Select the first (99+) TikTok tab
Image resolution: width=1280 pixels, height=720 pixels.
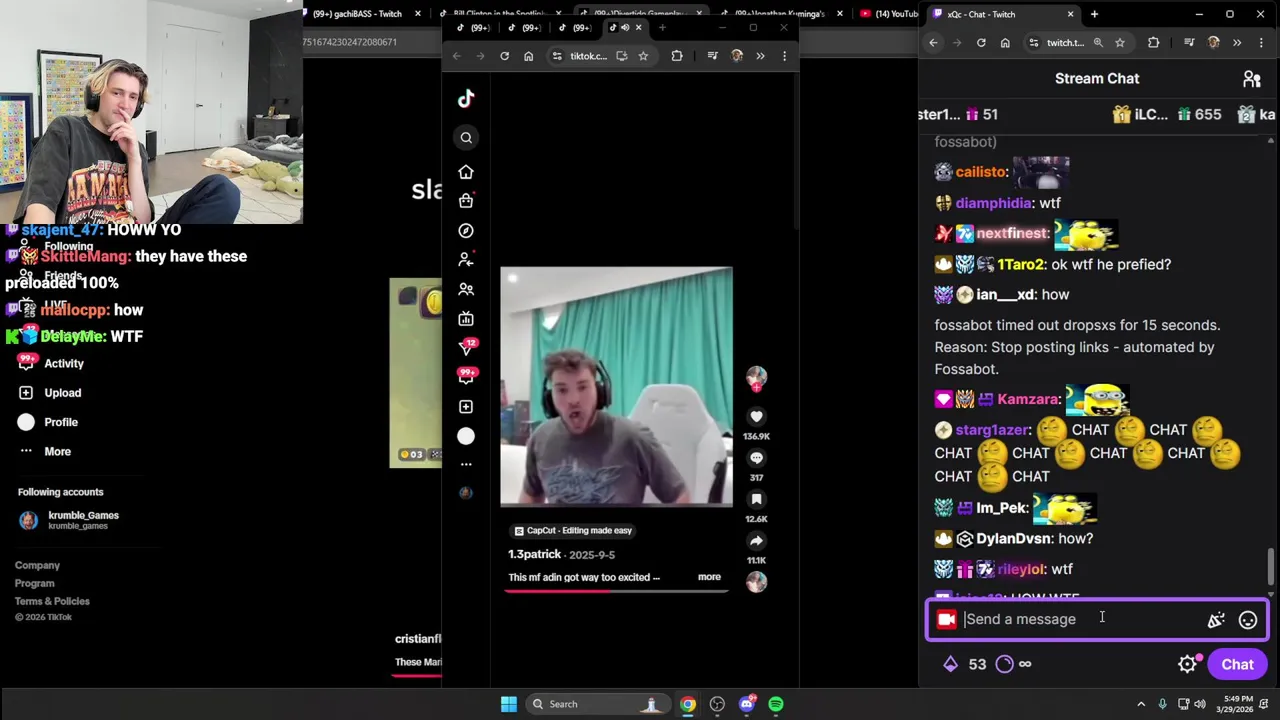coord(473,27)
